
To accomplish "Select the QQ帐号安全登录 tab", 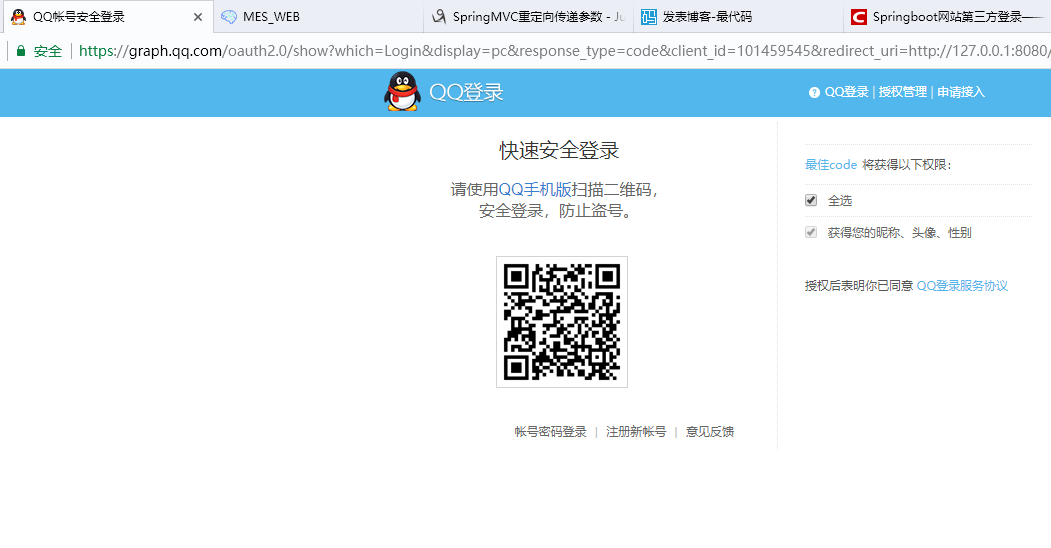I will (x=109, y=17).
